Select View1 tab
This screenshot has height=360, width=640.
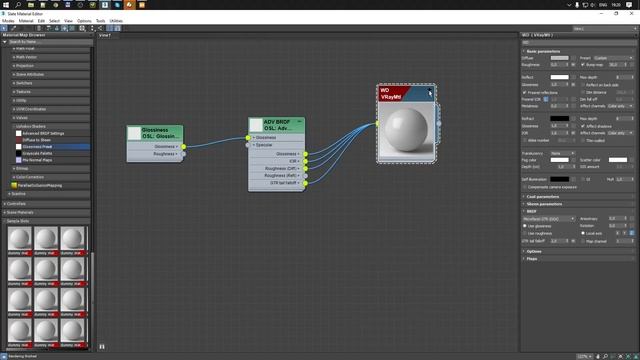coord(104,36)
